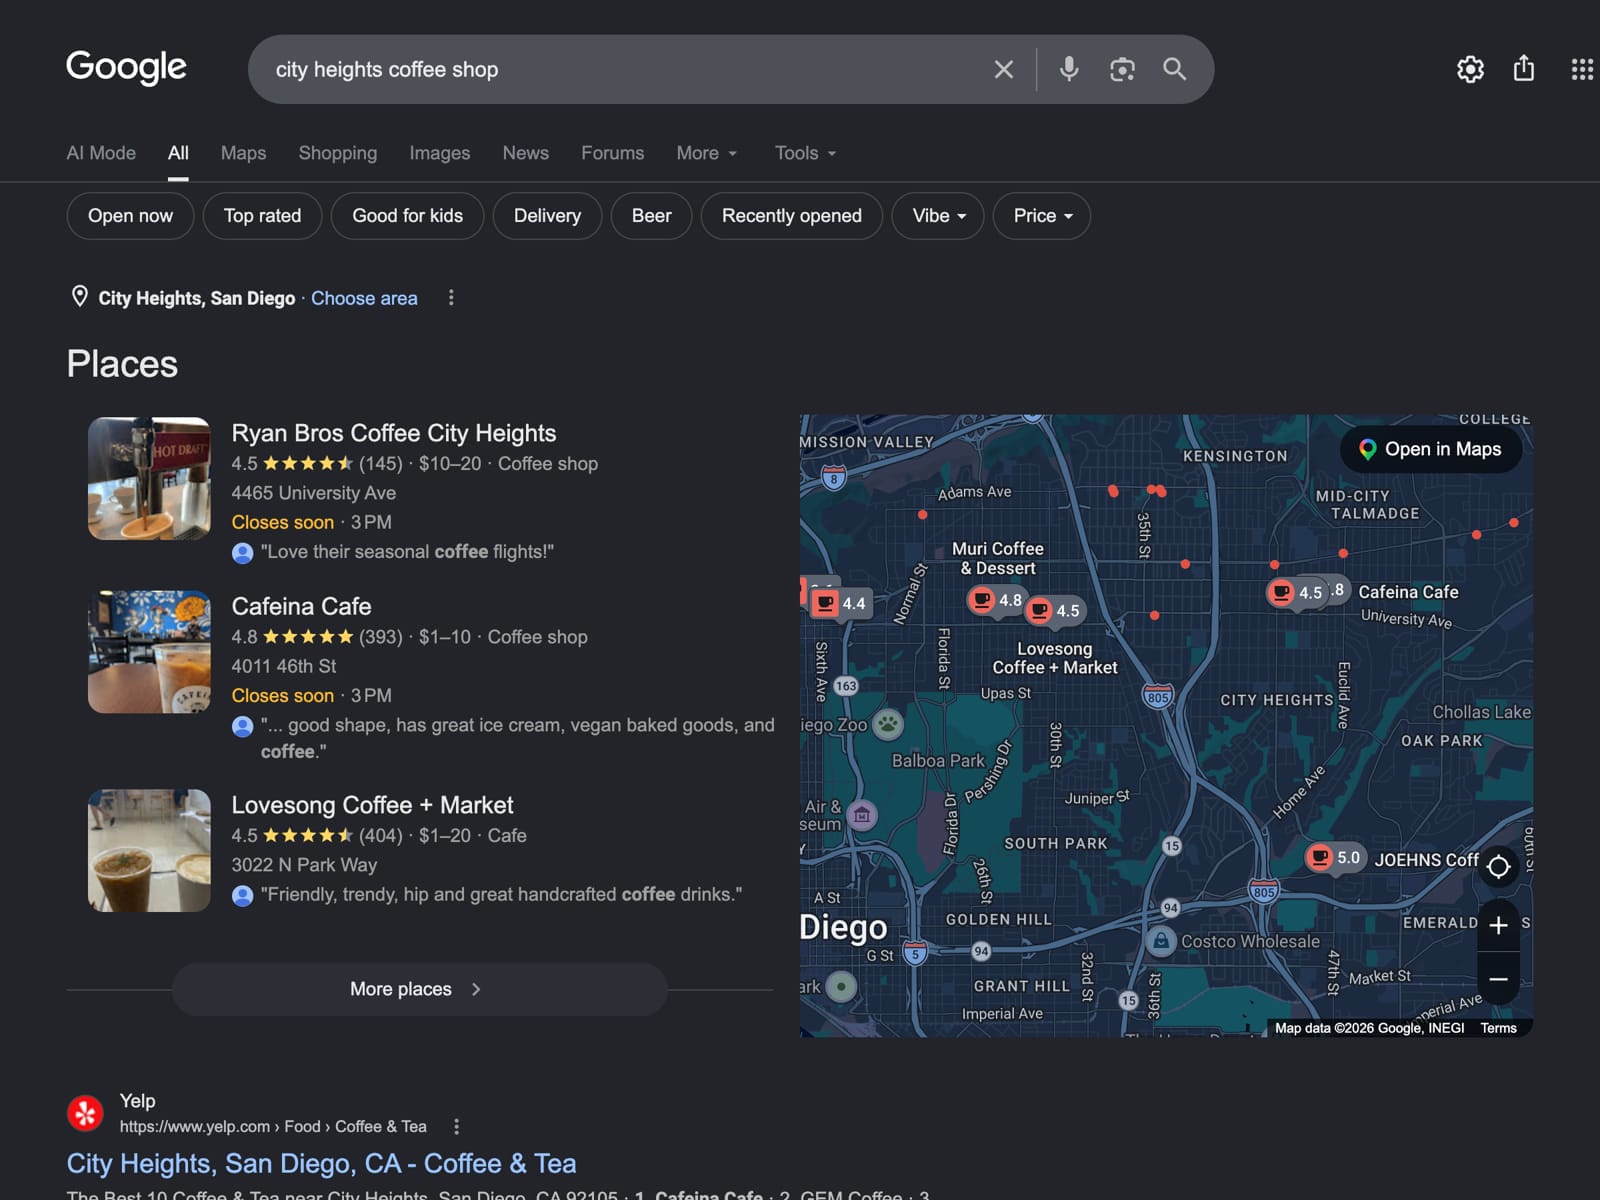Toggle the Good for kids filter
Image resolution: width=1600 pixels, height=1200 pixels.
pos(407,216)
